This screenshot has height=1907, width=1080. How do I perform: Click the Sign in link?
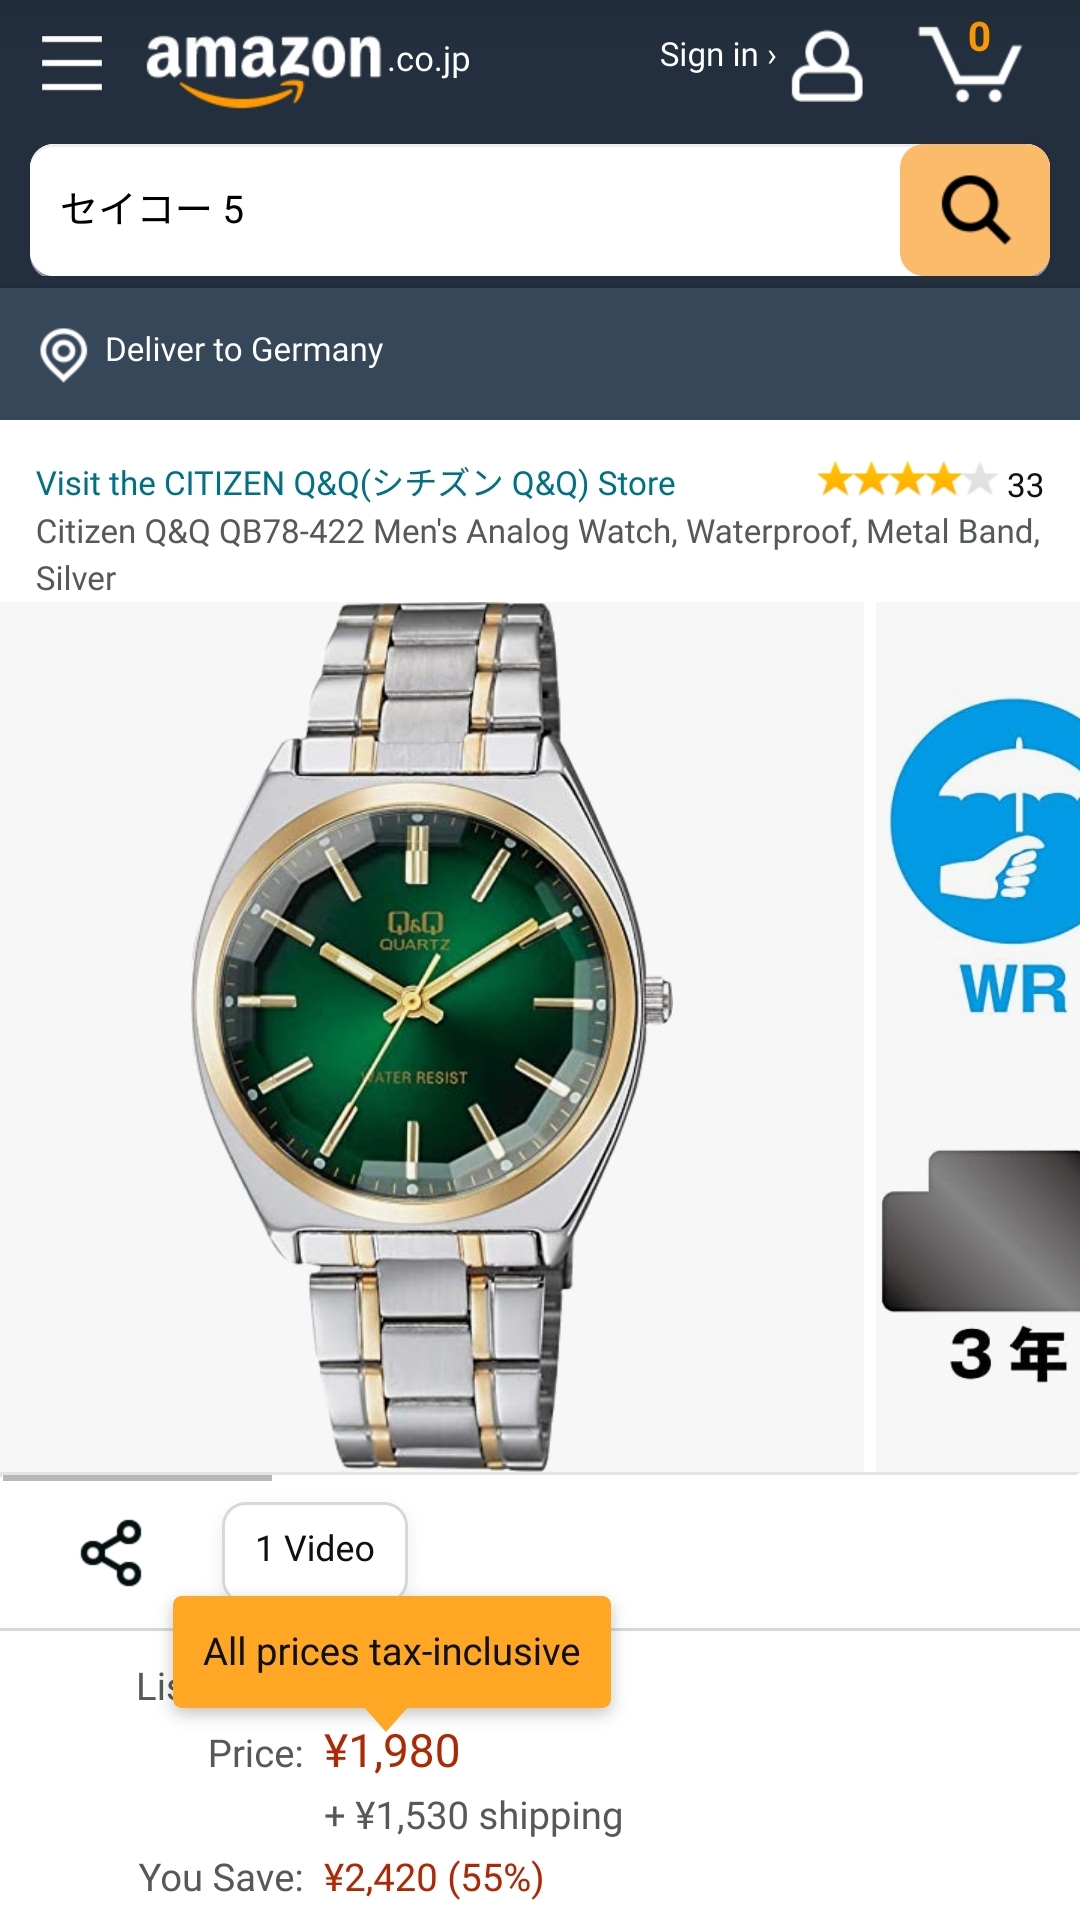coord(717,56)
